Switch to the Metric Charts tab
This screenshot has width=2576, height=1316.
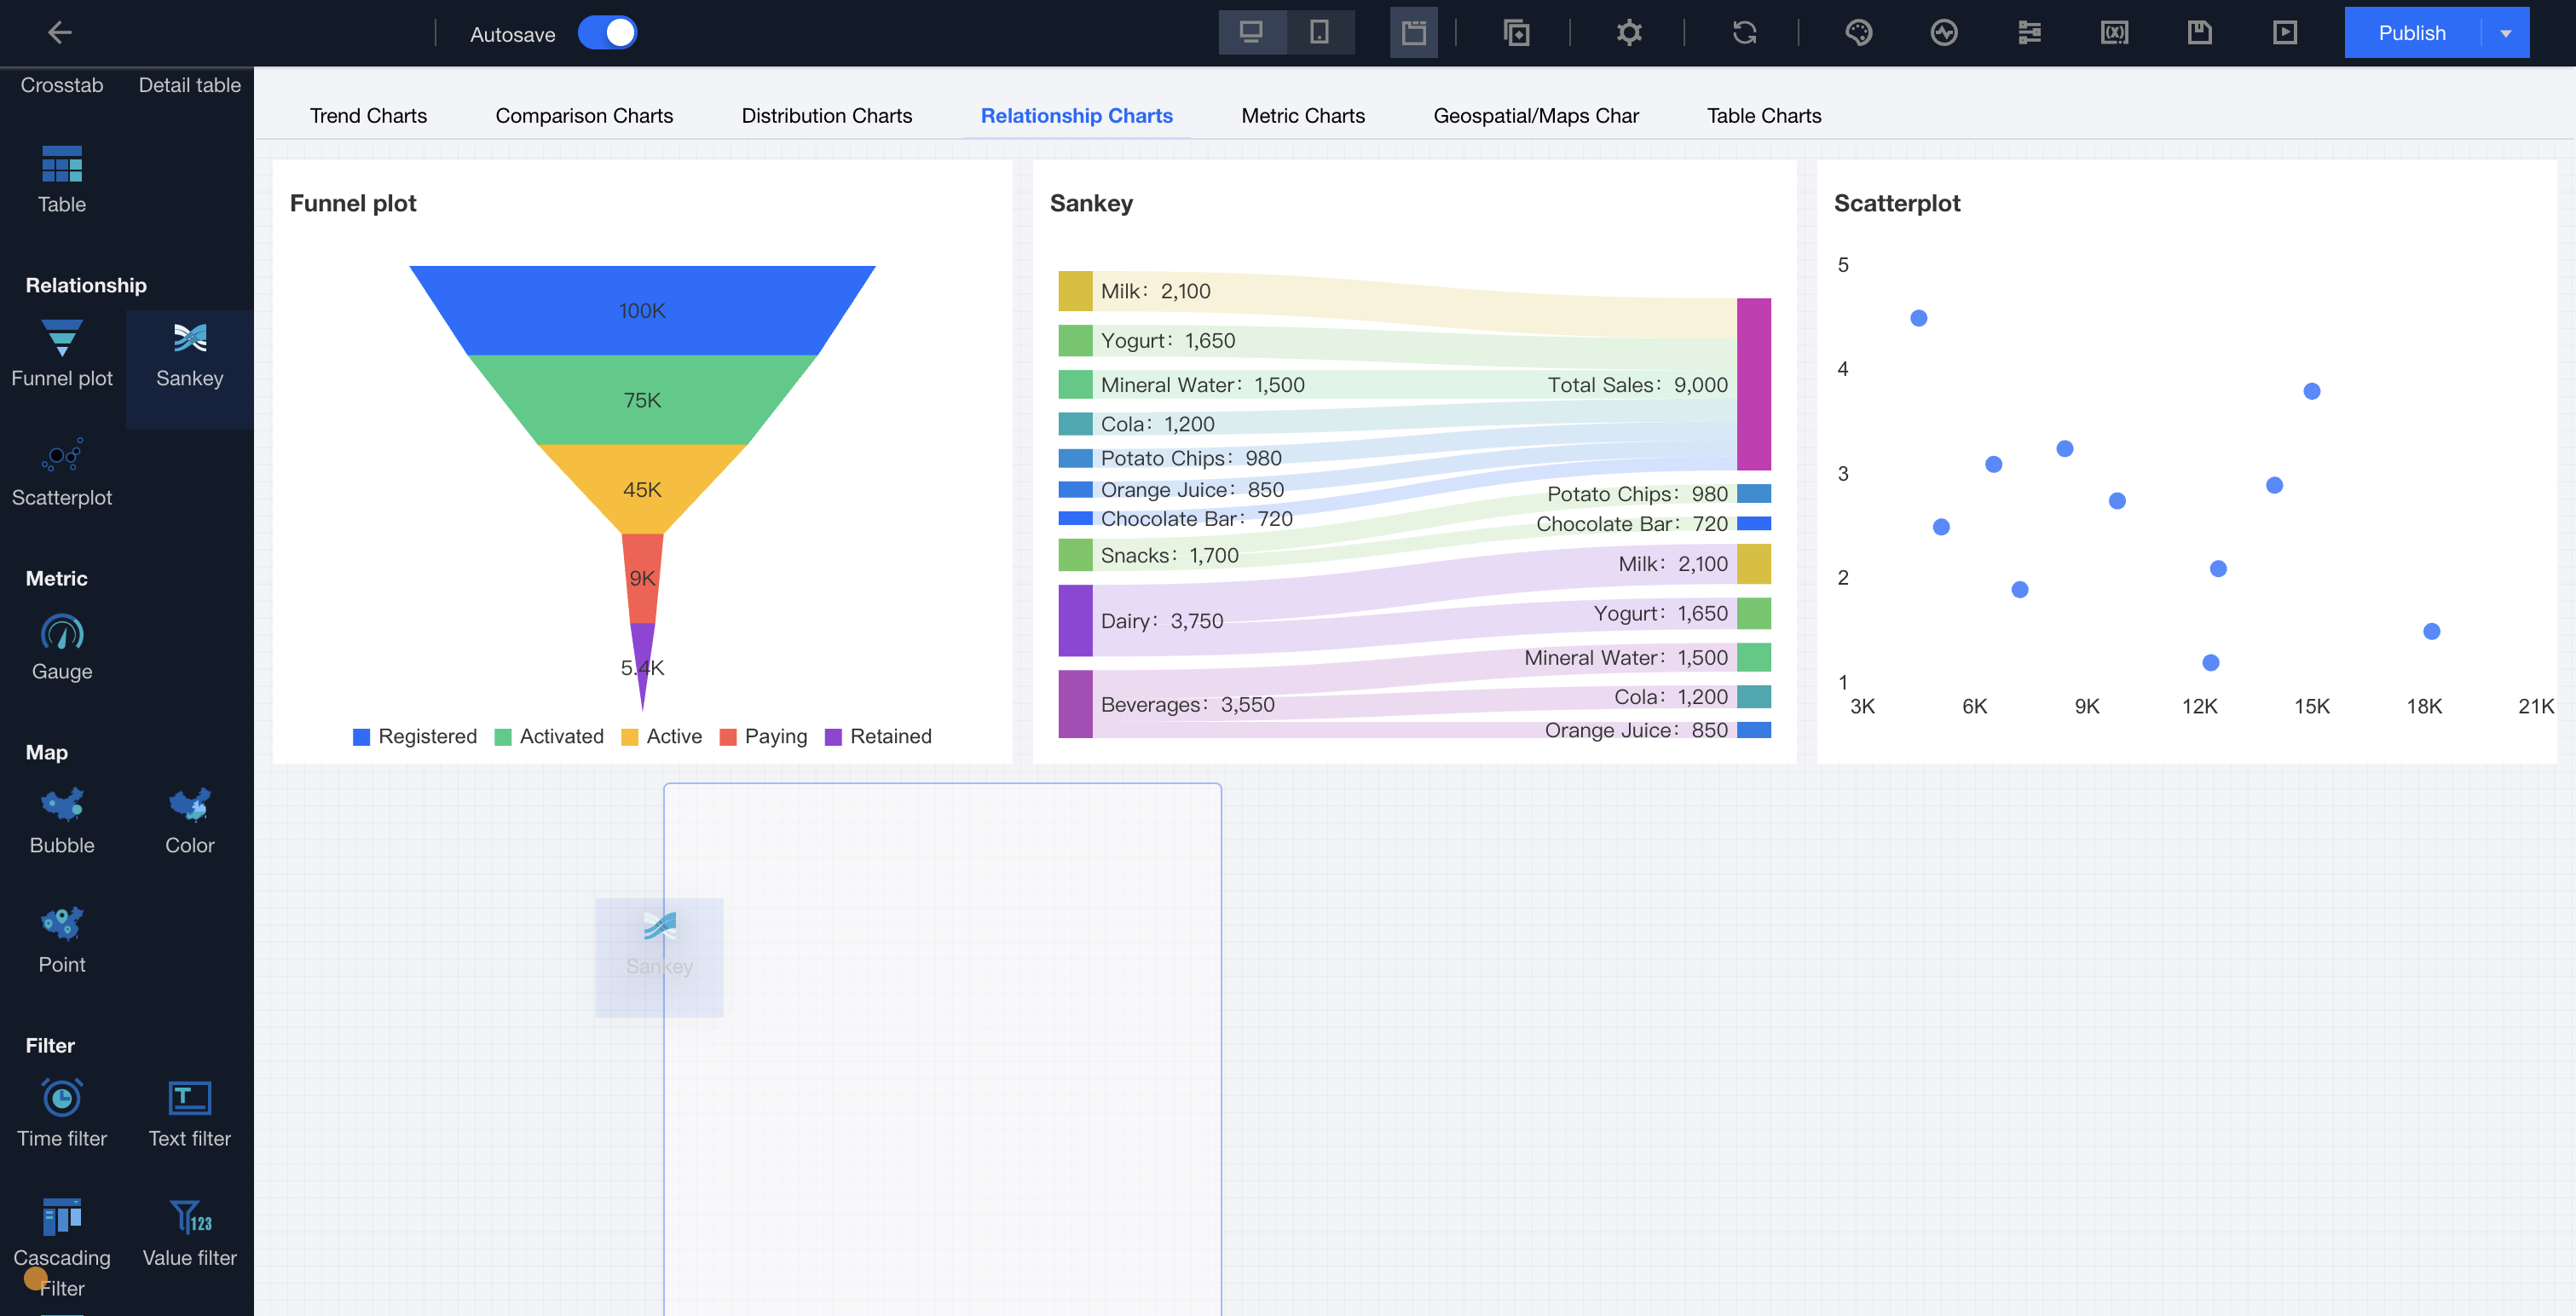pos(1302,115)
